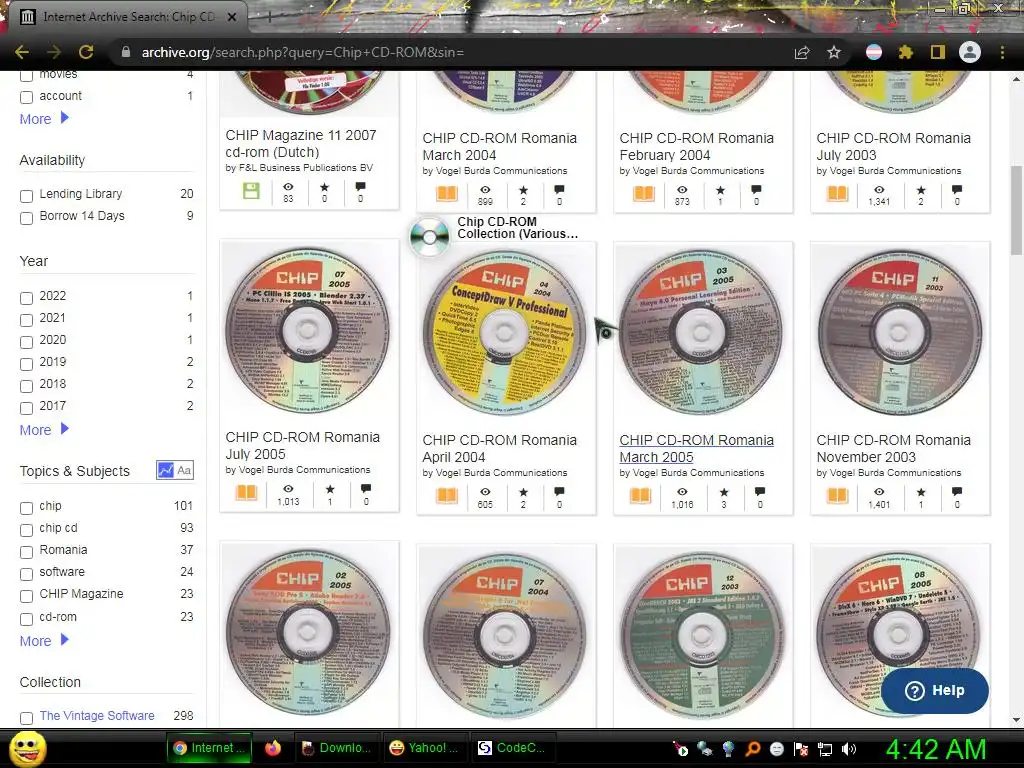The image size is (1024, 768).
Task: Open the CHIP 07 2005 disc thumbnail
Action: (307, 330)
